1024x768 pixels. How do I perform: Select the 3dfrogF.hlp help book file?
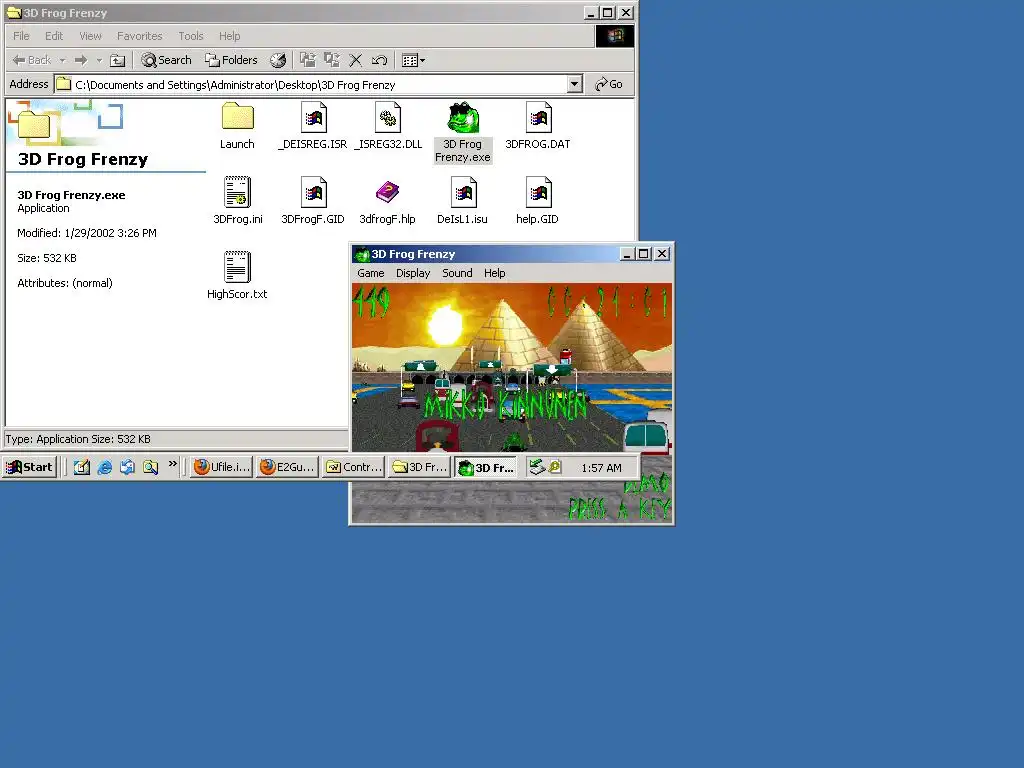387,200
